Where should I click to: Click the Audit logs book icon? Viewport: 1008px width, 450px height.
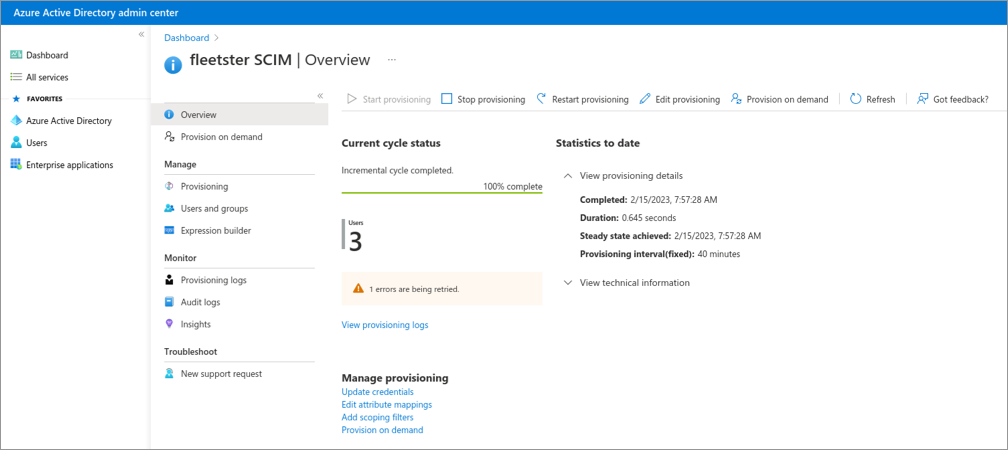(x=169, y=302)
